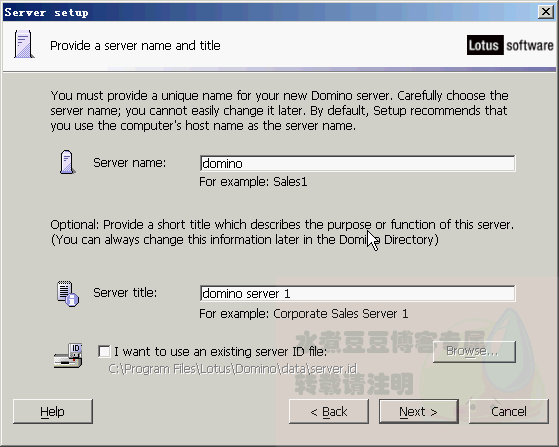Cancel the server setup
The height and width of the screenshot is (447, 559).
tap(509, 412)
